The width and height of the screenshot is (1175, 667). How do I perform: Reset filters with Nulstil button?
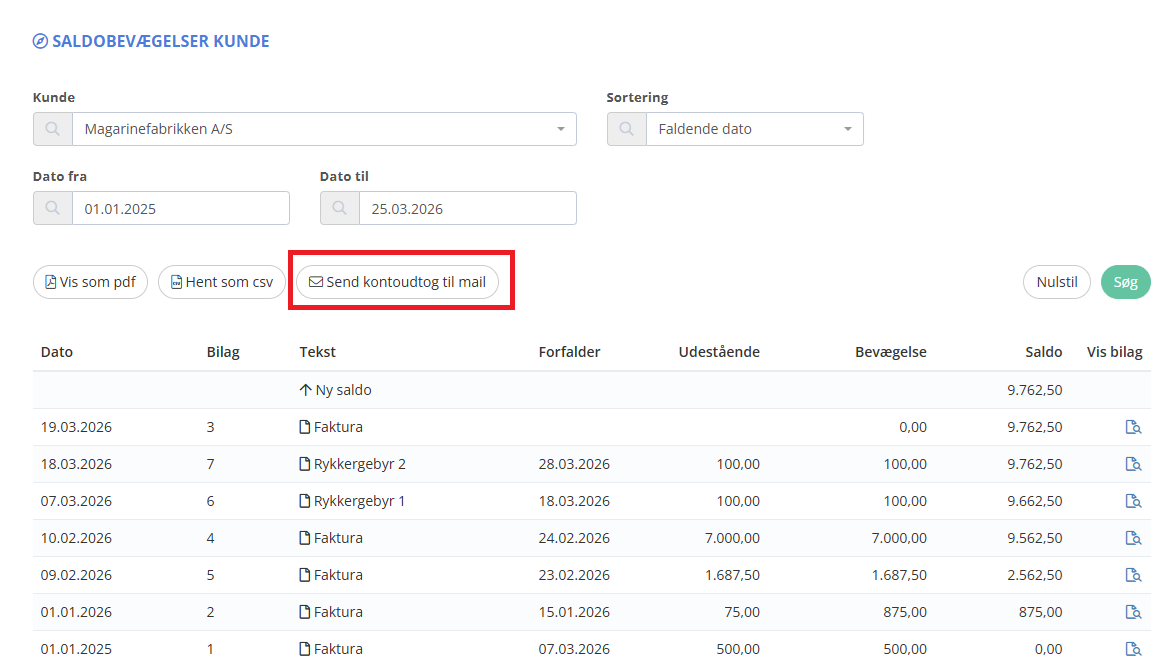[x=1057, y=282]
